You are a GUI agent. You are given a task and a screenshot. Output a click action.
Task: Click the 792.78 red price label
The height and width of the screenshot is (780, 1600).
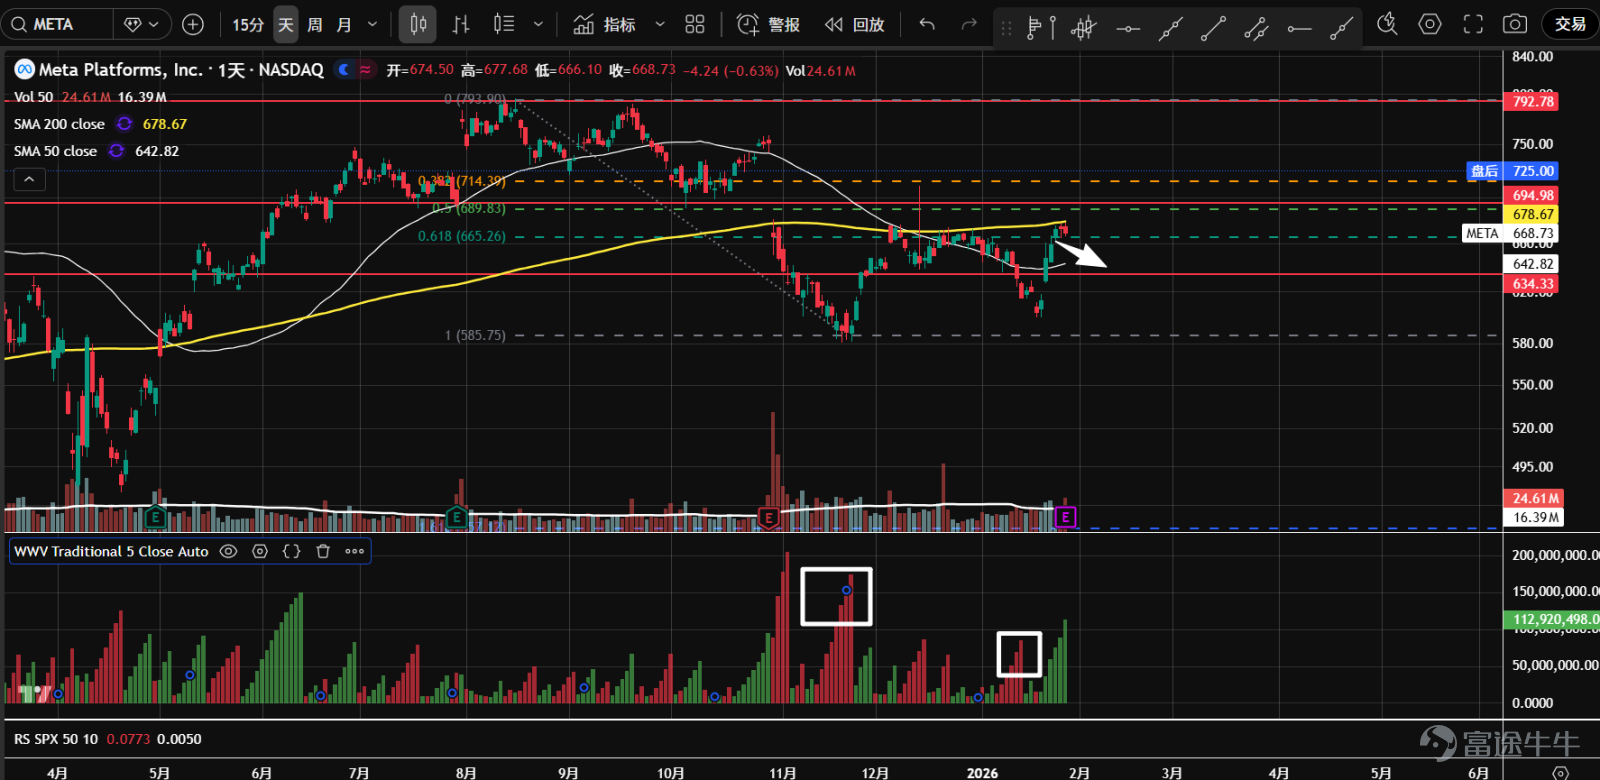pyautogui.click(x=1532, y=101)
